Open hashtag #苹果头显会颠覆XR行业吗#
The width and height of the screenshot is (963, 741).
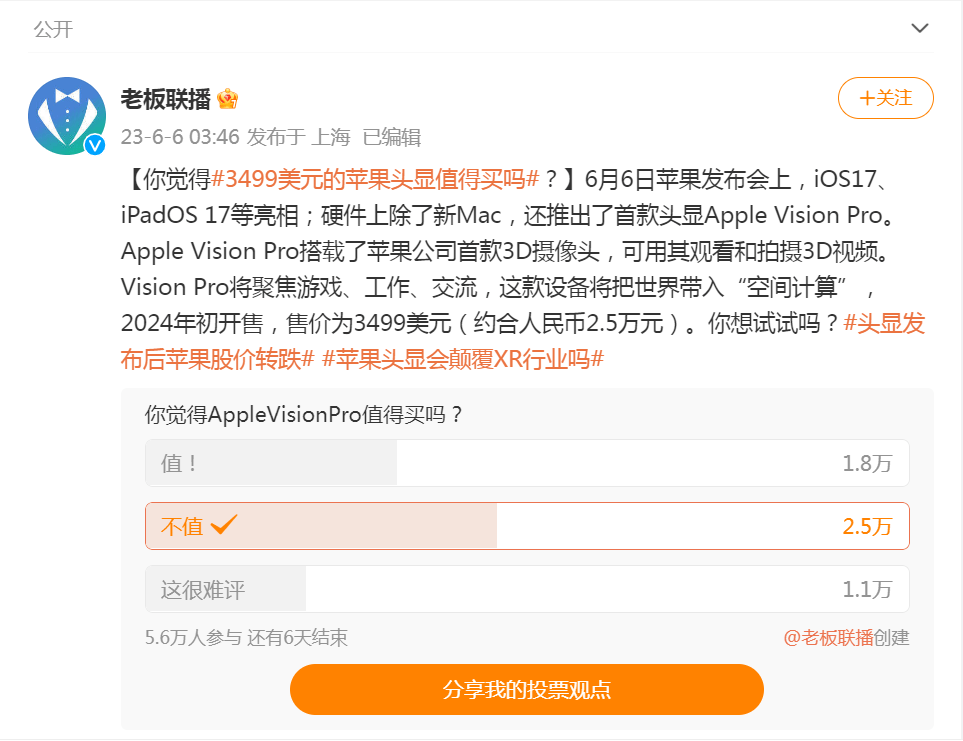click(463, 359)
